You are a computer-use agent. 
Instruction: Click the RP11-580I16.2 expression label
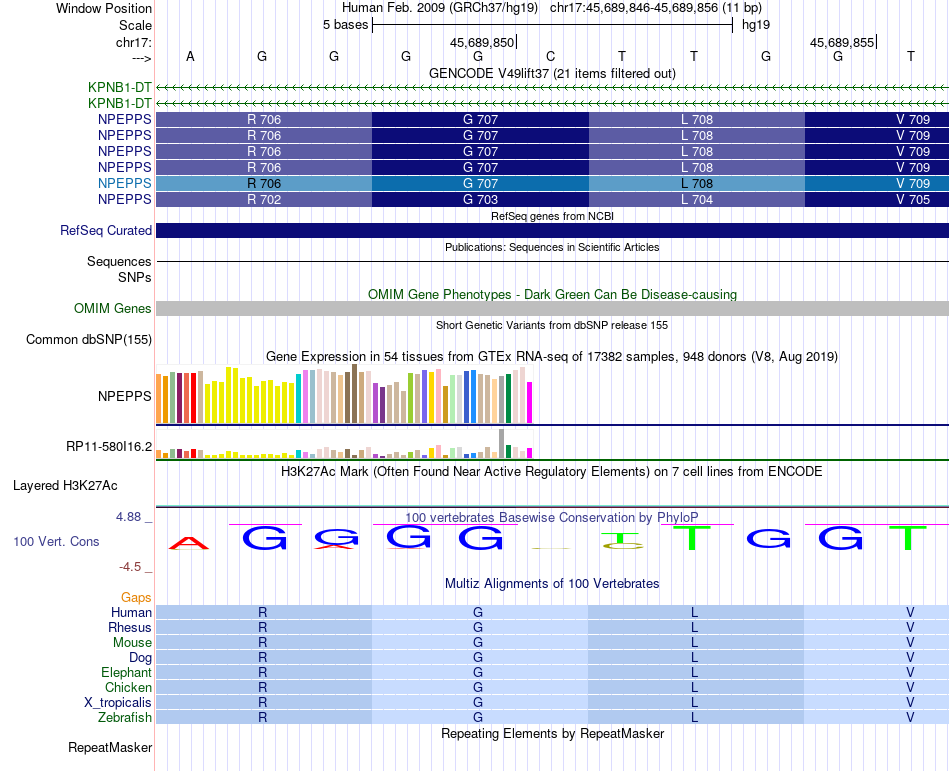coord(108,447)
